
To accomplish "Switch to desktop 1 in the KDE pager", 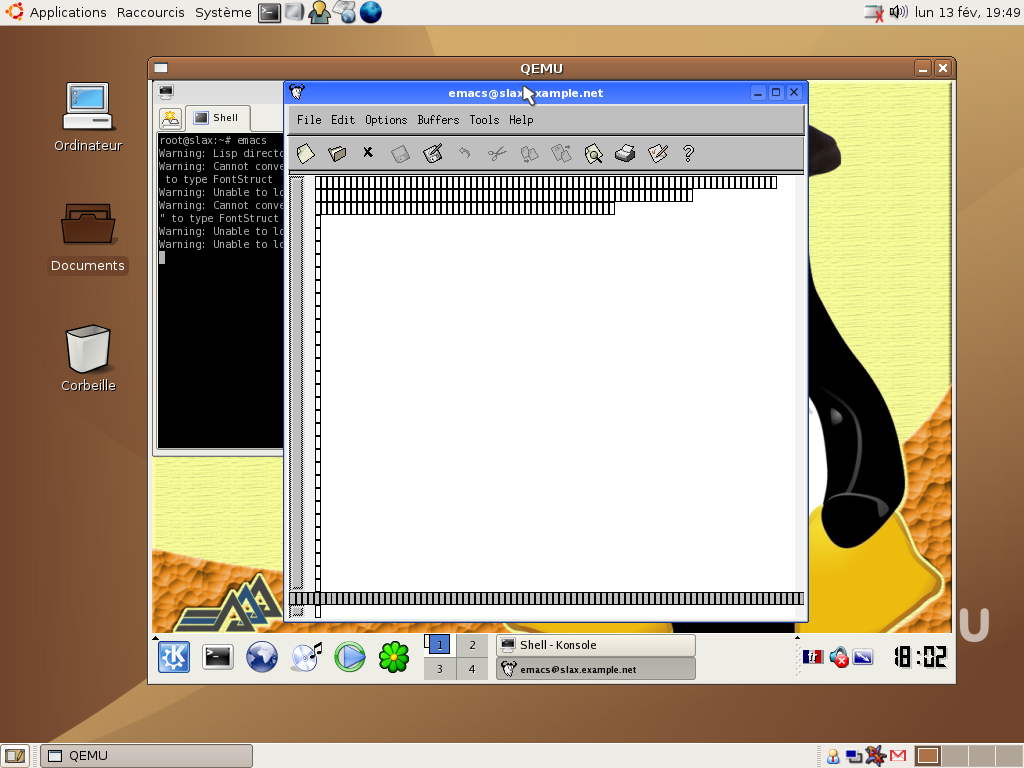I will [440, 645].
